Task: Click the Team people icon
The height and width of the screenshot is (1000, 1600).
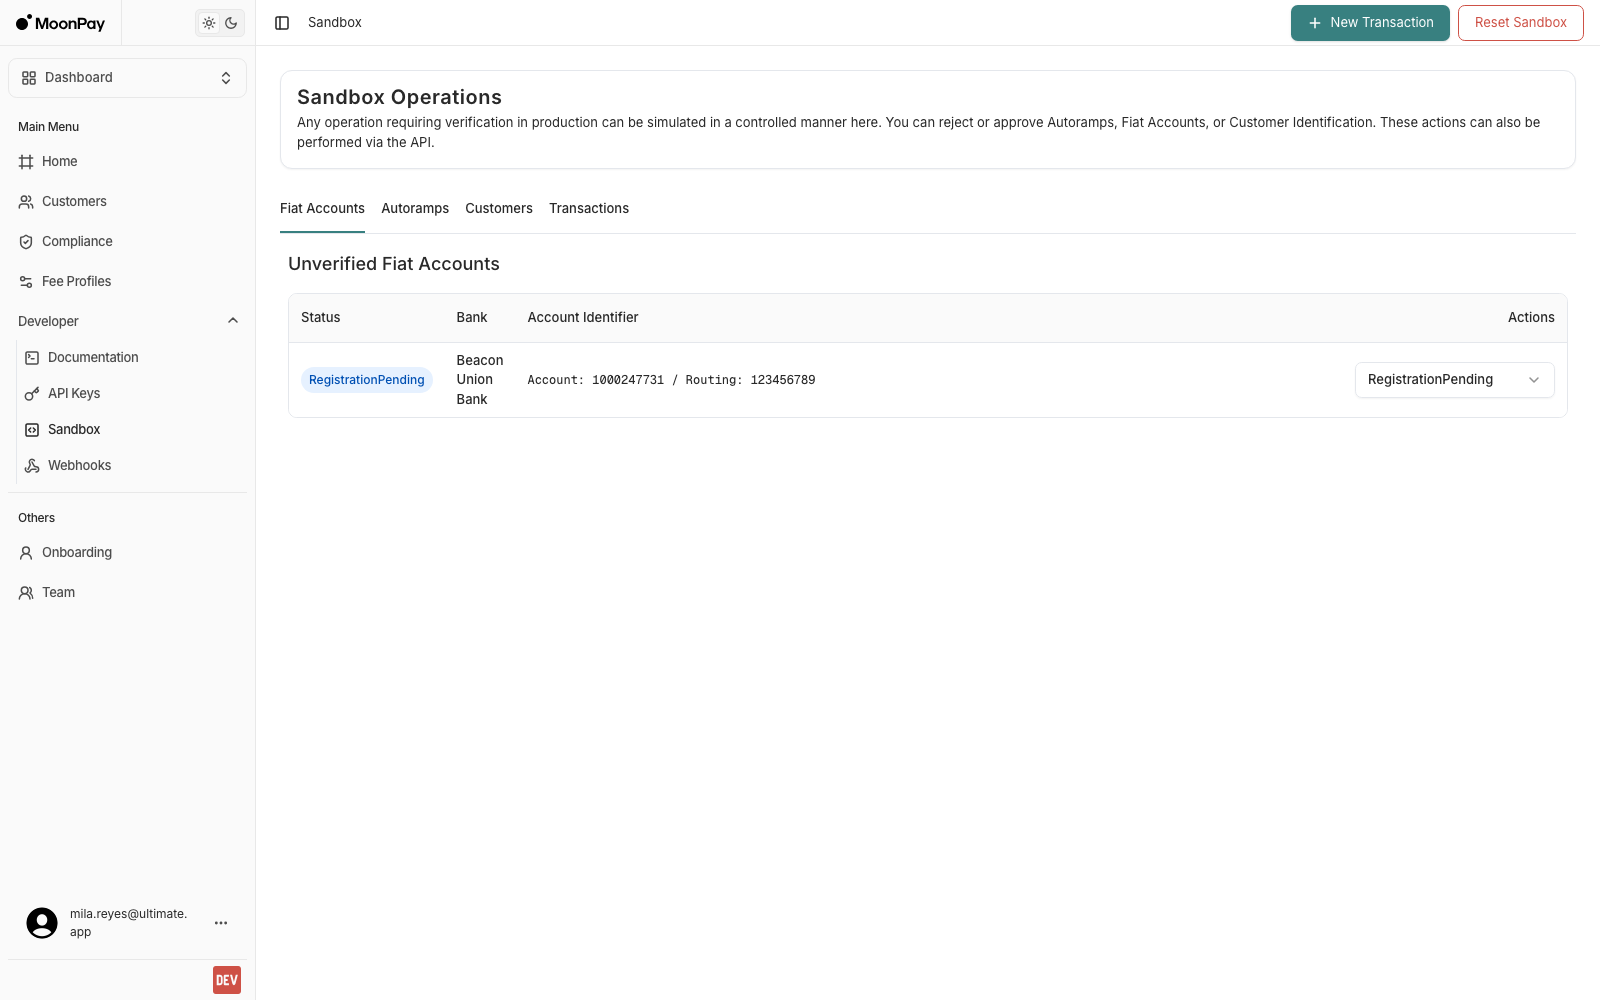Action: click(x=26, y=593)
